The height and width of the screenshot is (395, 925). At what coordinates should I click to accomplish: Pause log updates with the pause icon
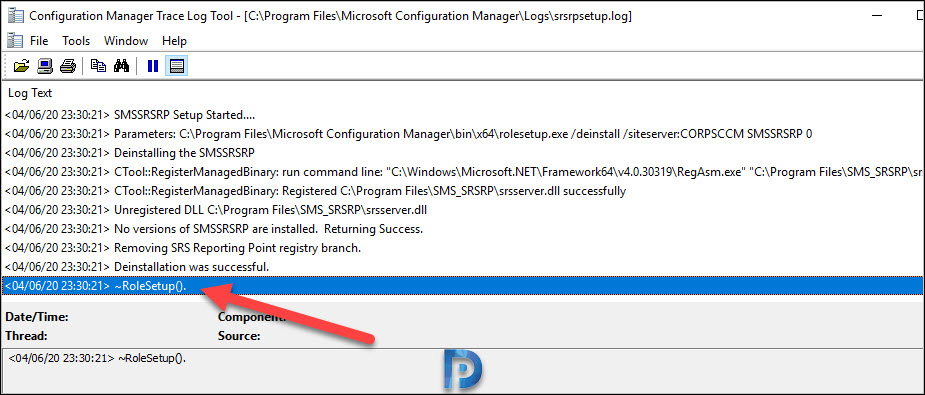153,66
